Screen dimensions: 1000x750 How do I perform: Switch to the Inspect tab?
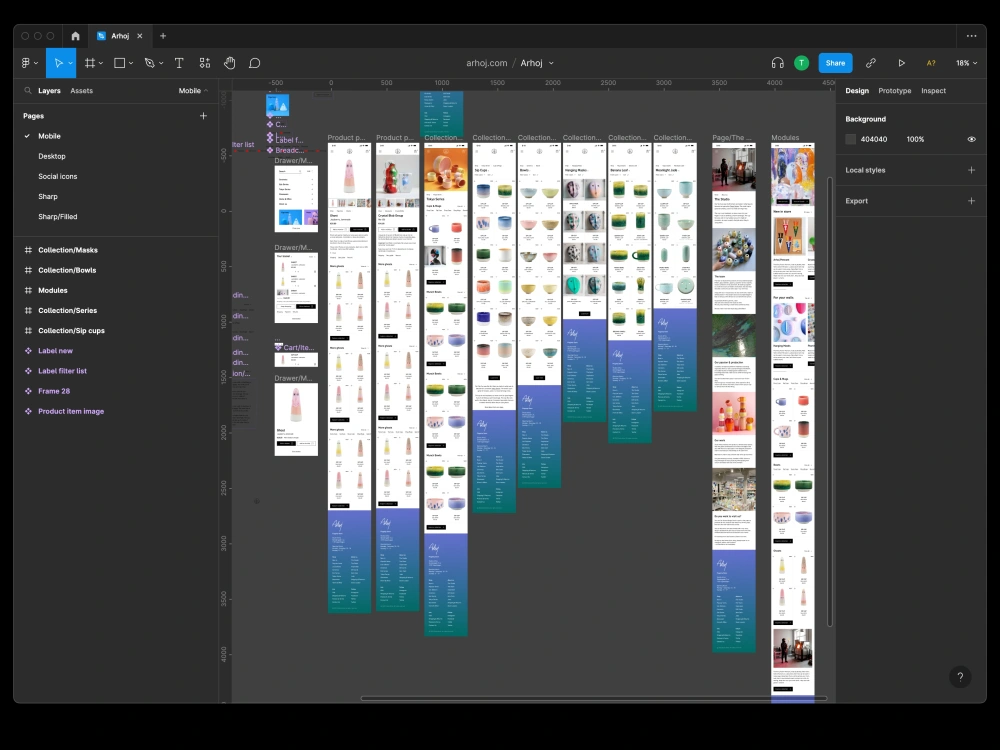click(x=933, y=91)
